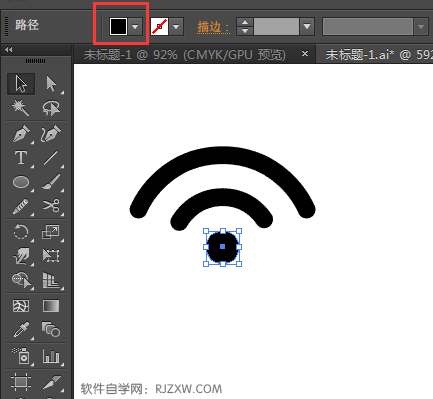Select the Direct Selection tool (white arrow)
Screen dimensions: 433x399
(x=51, y=84)
